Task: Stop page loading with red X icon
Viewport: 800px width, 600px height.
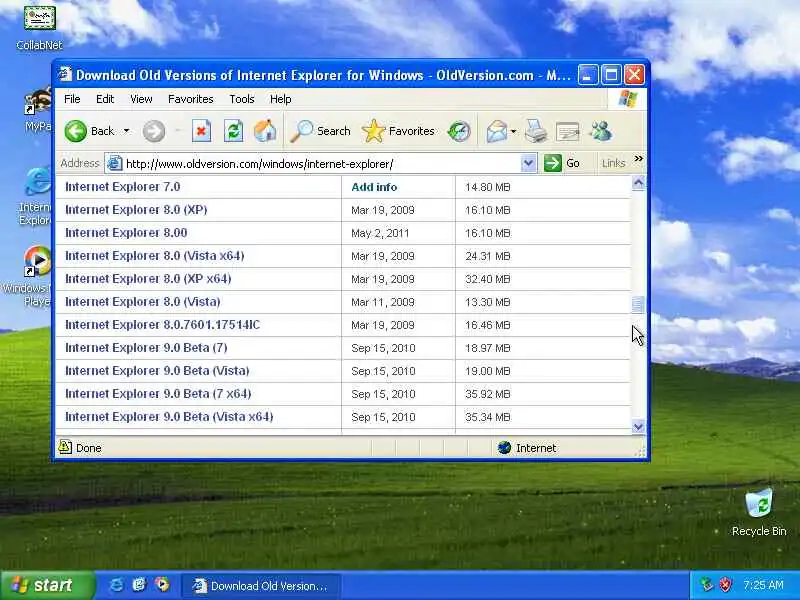Action: pyautogui.click(x=202, y=131)
